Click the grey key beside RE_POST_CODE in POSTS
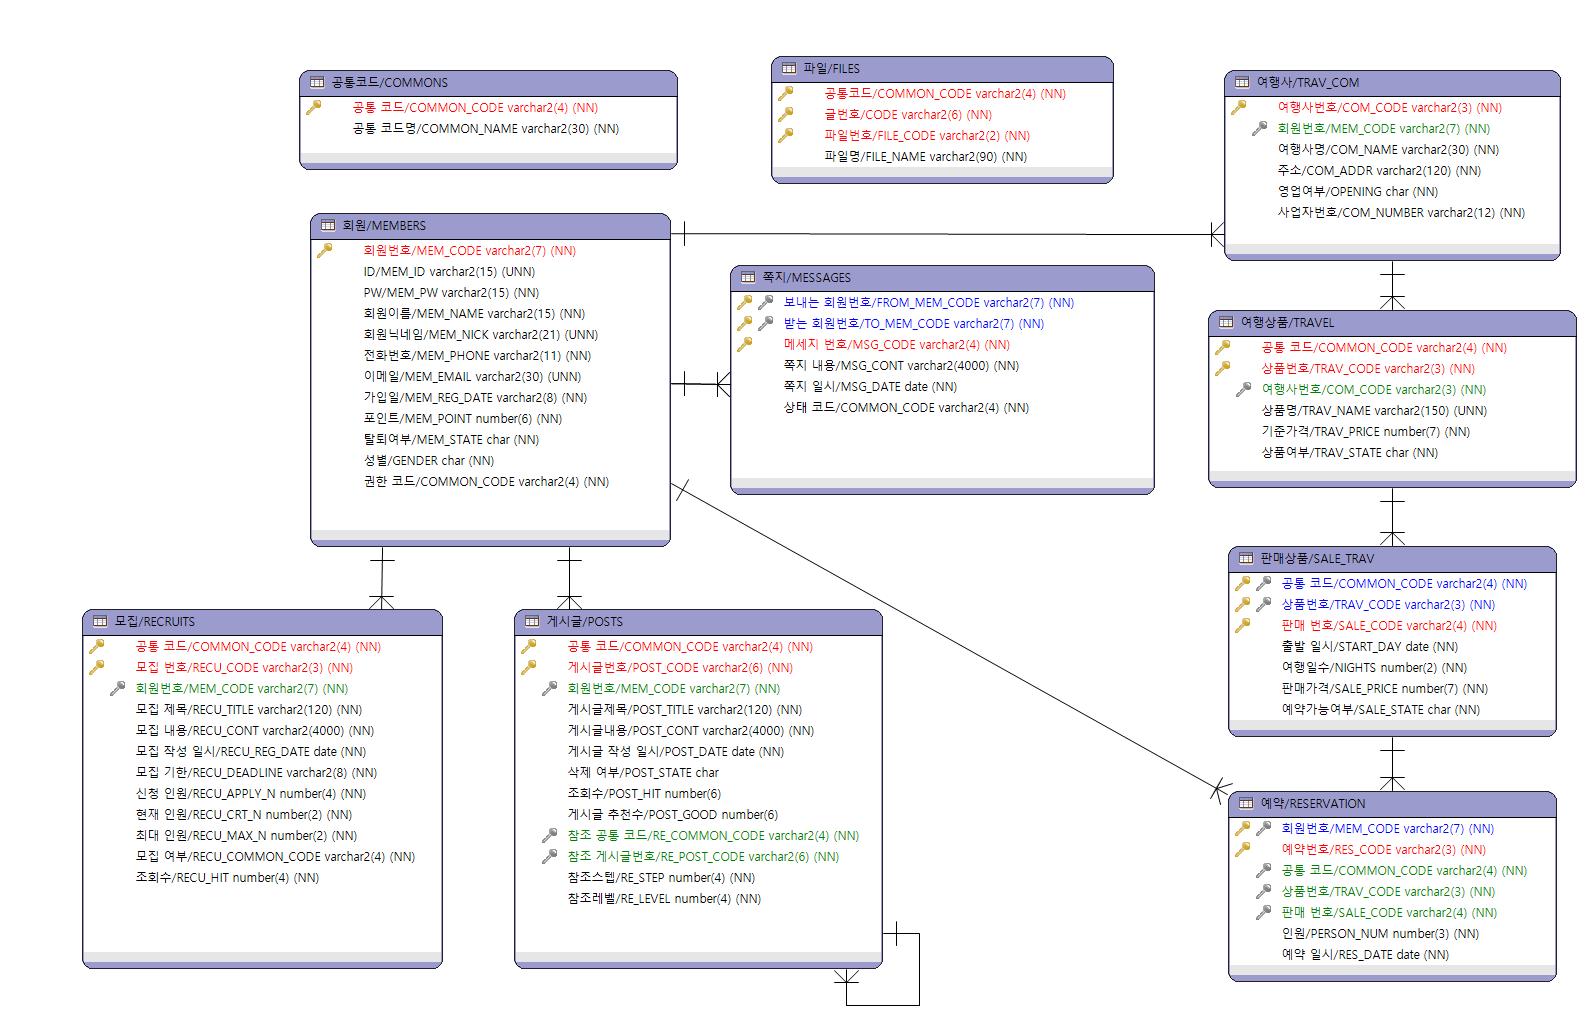 (x=550, y=856)
